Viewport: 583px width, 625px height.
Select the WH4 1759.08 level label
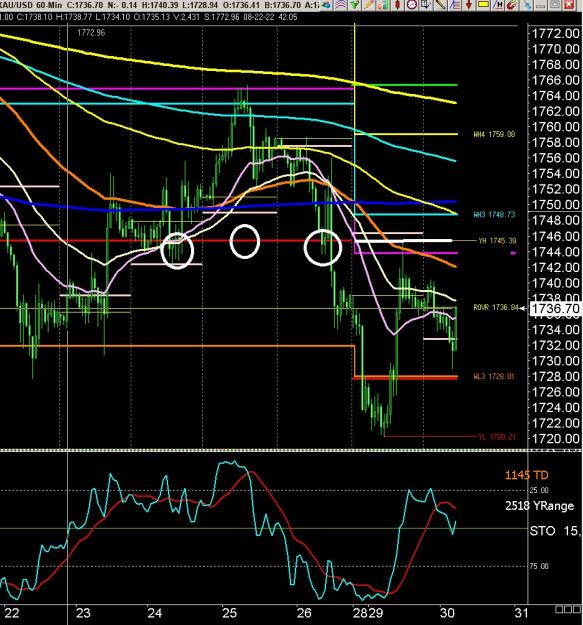tap(494, 134)
